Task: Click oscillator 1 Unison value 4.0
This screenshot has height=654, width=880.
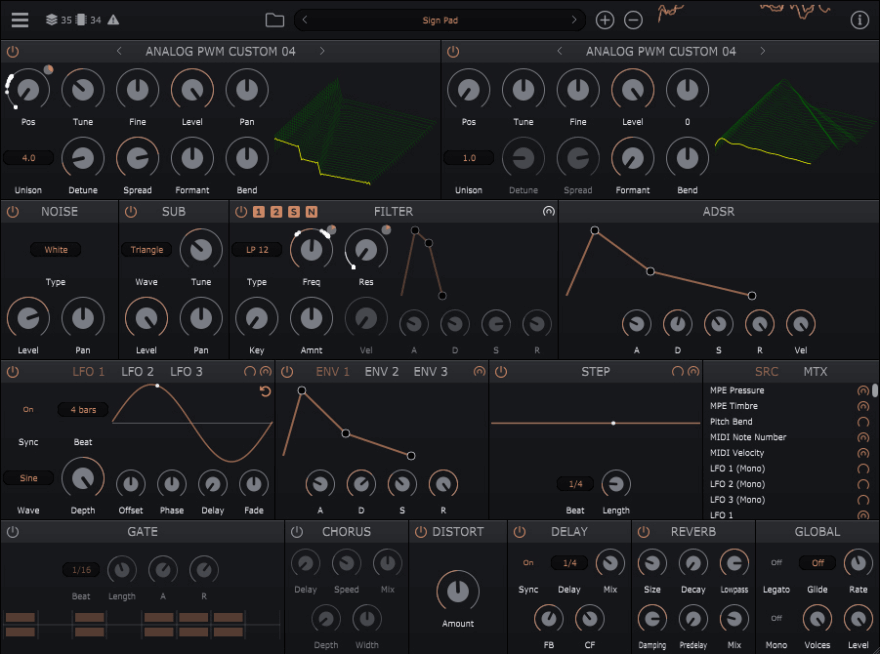Action: coord(29,158)
